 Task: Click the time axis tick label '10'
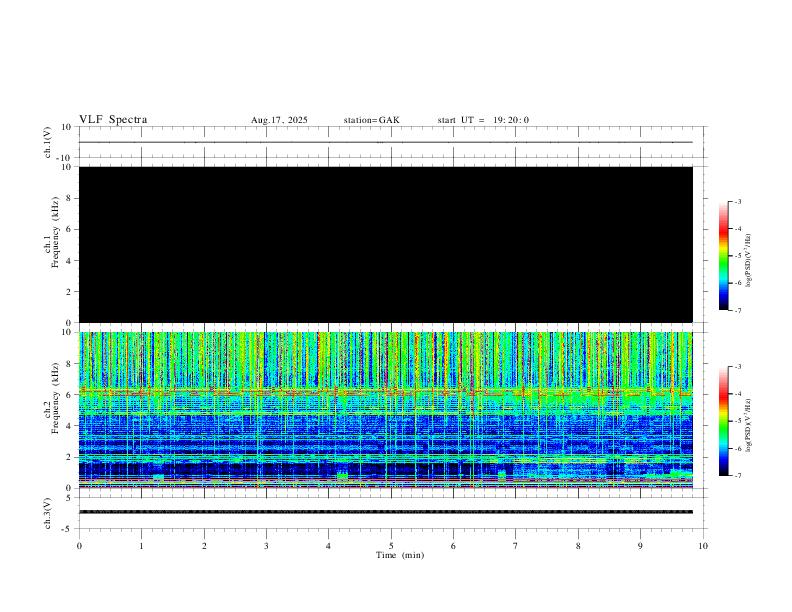pyautogui.click(x=703, y=546)
